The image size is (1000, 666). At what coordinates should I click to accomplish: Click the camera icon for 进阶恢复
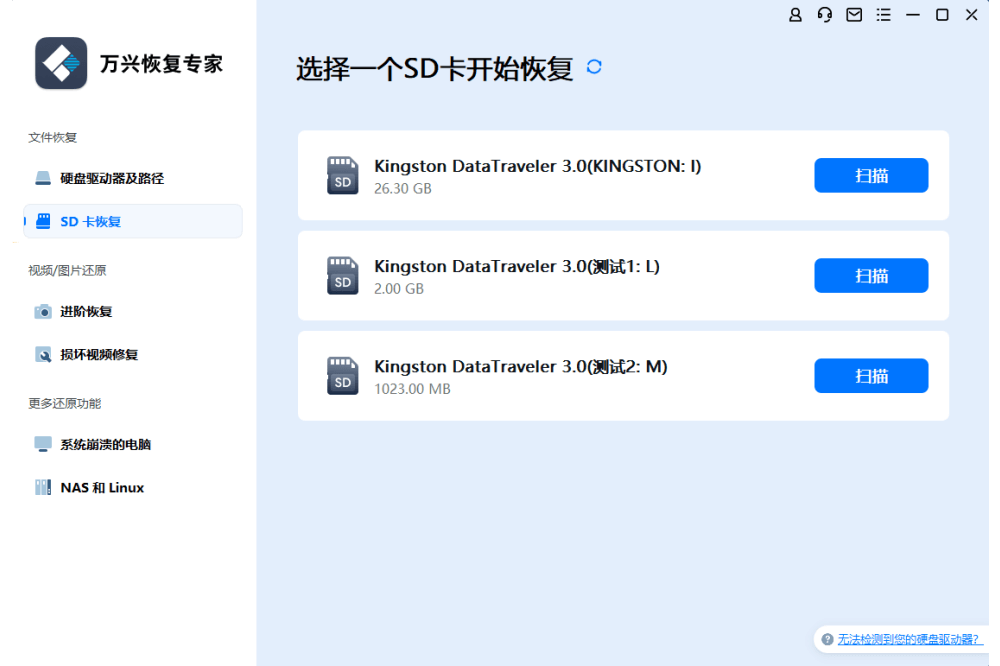pyautogui.click(x=43, y=311)
